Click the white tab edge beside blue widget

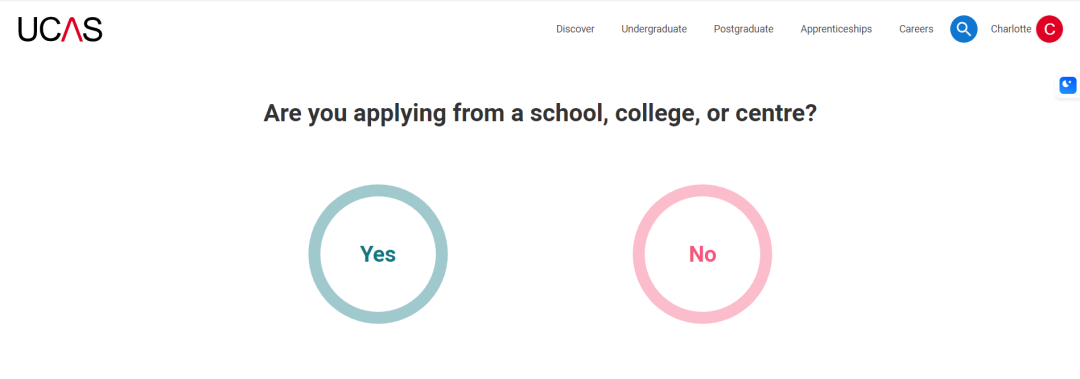(1057, 85)
